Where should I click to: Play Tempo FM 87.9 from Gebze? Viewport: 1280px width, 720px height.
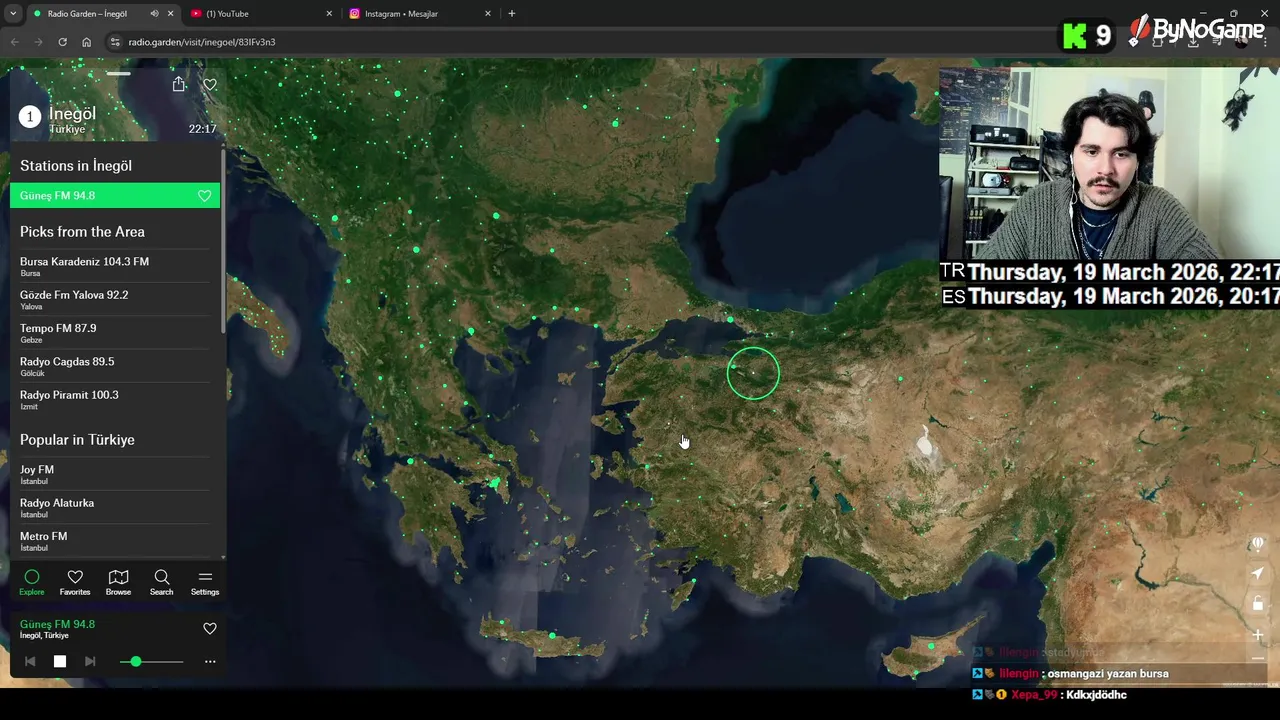pos(115,333)
